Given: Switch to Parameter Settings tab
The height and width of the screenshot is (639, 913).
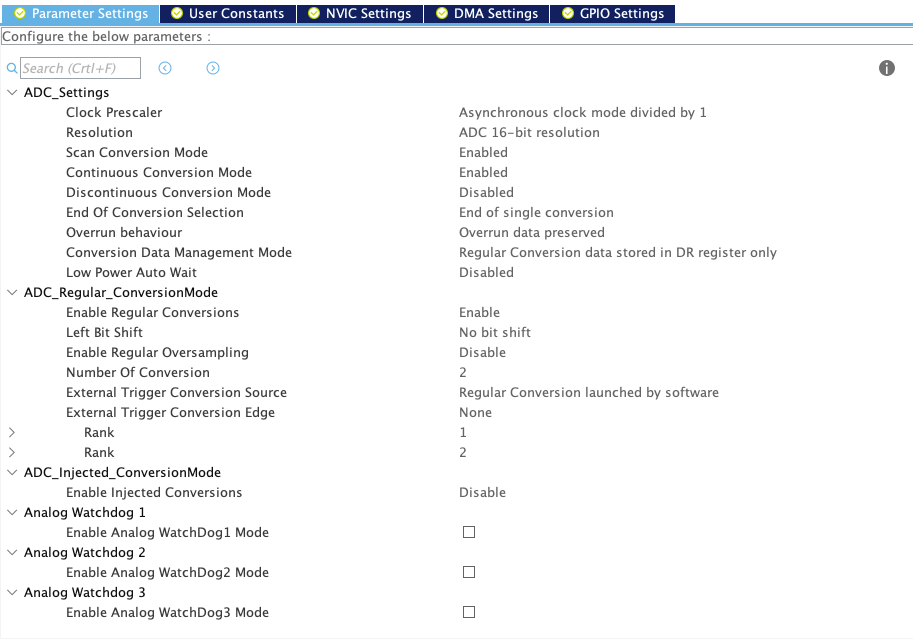Looking at the screenshot, I should [80, 13].
